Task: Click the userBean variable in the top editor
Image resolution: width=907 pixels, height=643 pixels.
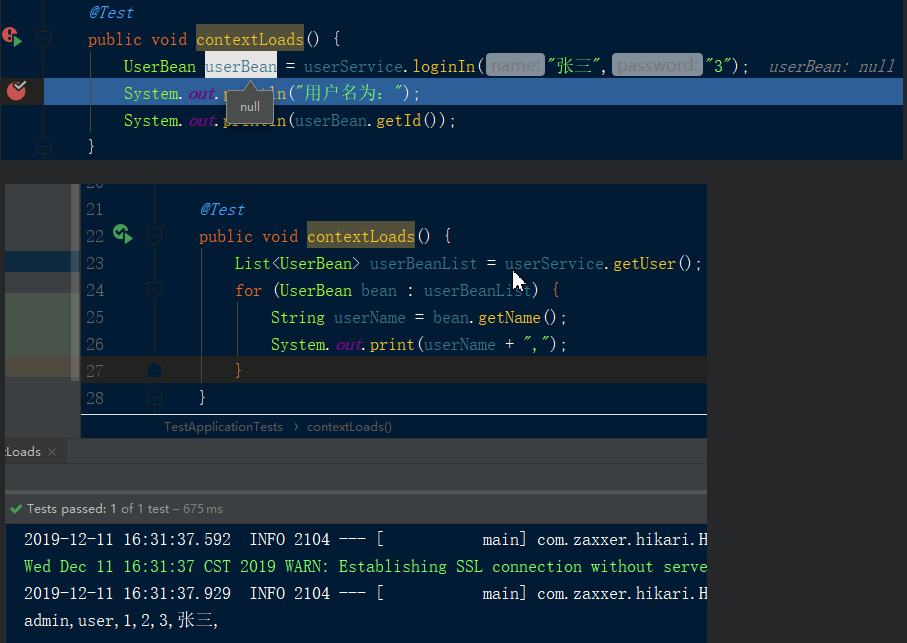Action: [241, 66]
